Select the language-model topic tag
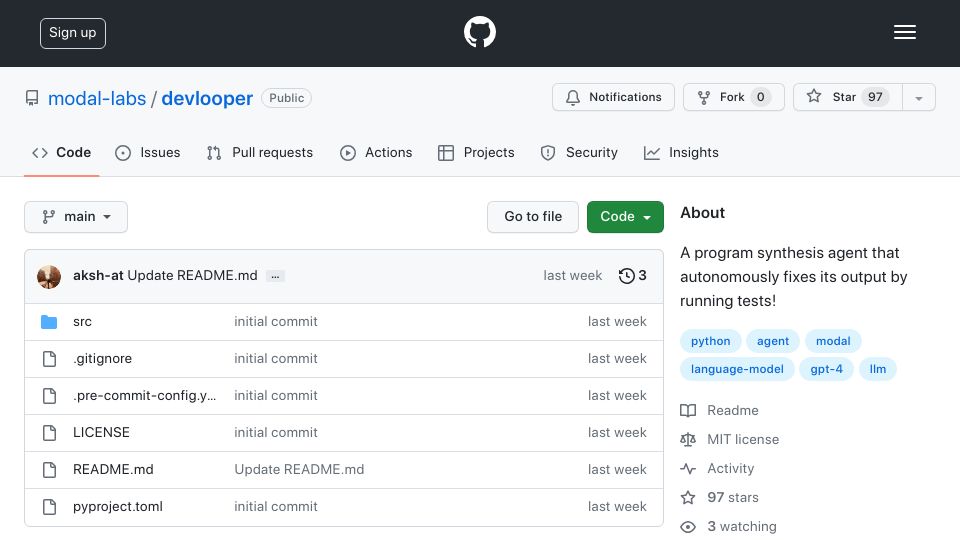Image resolution: width=960 pixels, height=540 pixels. pyautogui.click(x=737, y=369)
